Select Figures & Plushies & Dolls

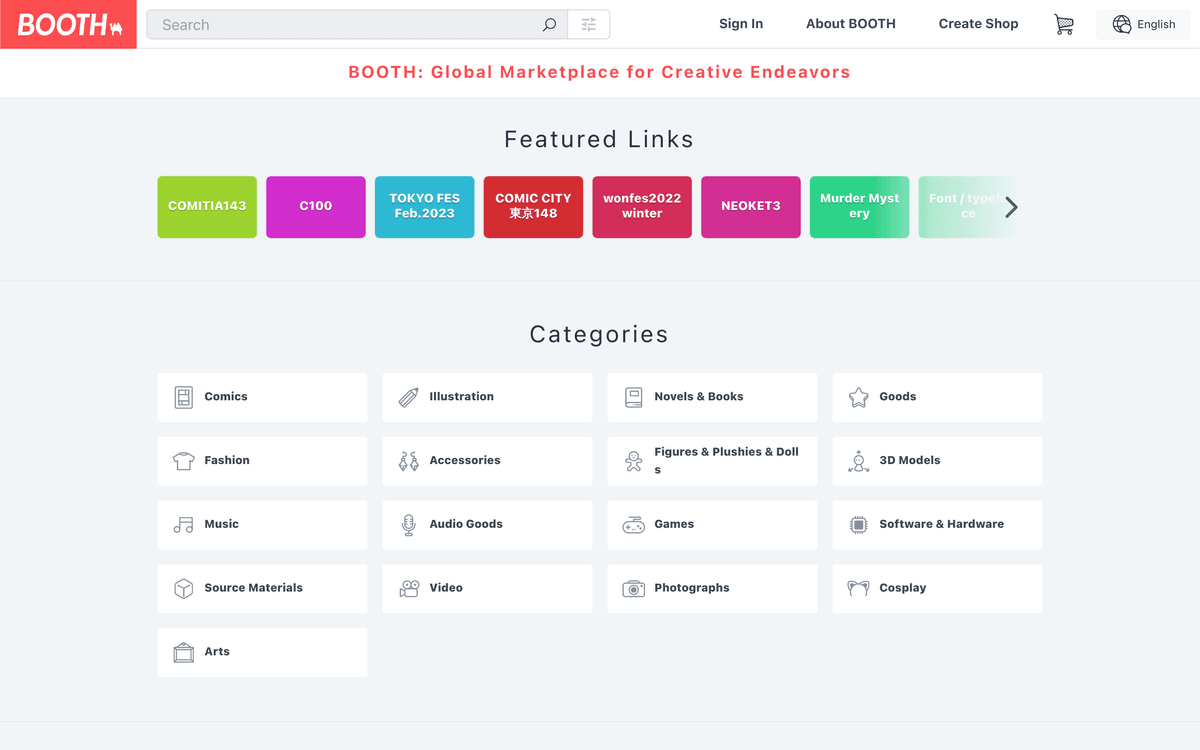[712, 461]
